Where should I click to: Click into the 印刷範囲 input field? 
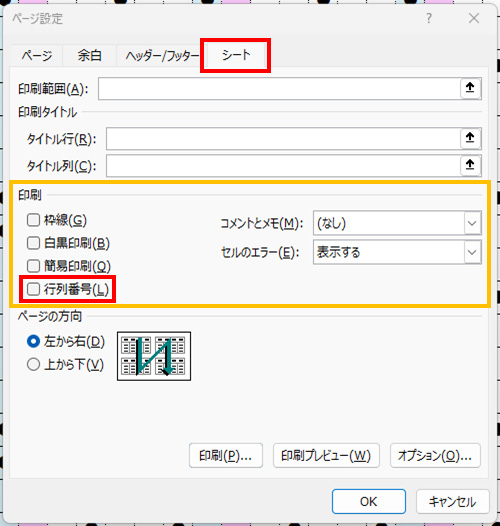(x=280, y=89)
